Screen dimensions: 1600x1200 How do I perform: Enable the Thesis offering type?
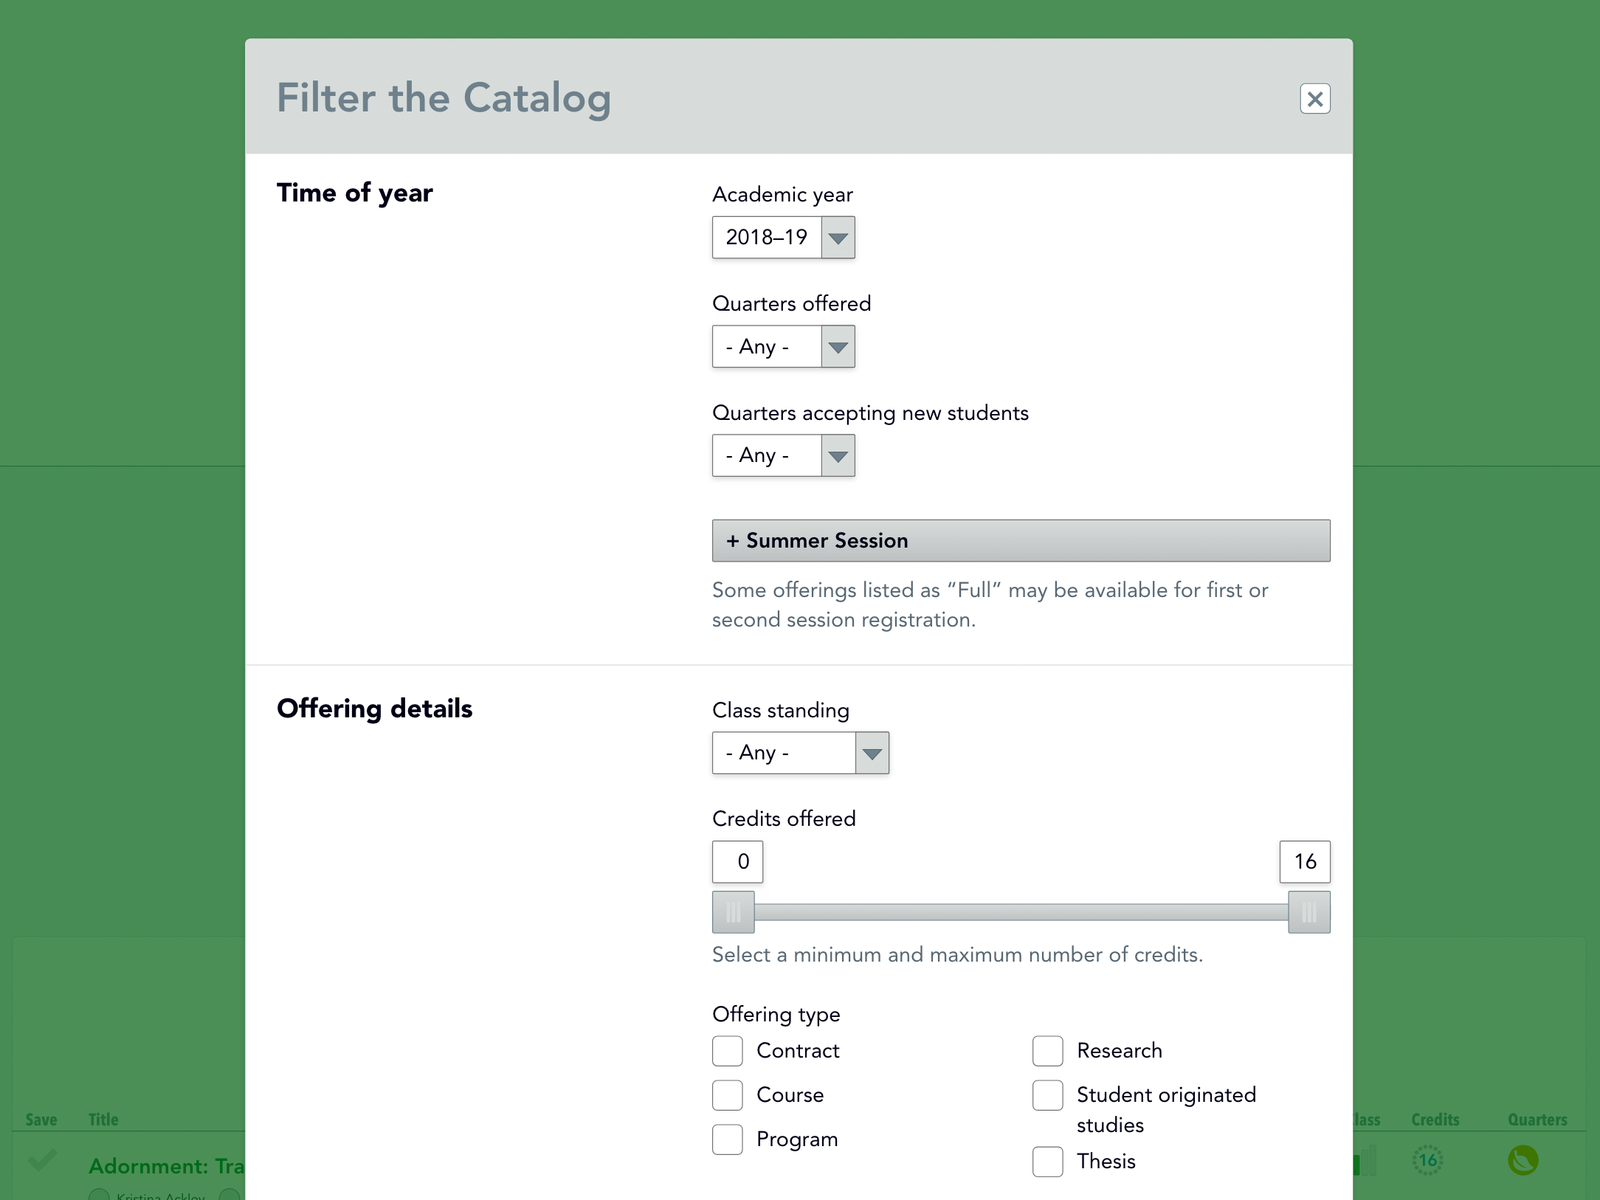[1047, 1162]
